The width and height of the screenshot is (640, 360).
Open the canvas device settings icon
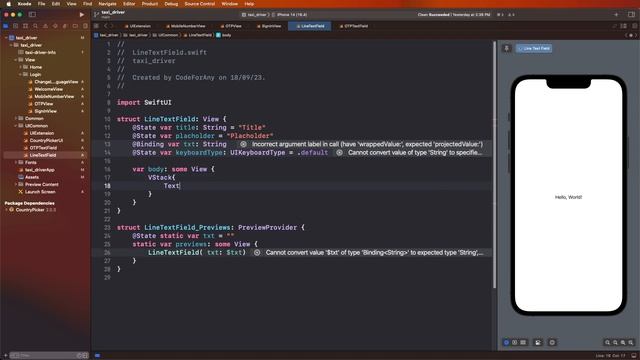click(x=538, y=342)
